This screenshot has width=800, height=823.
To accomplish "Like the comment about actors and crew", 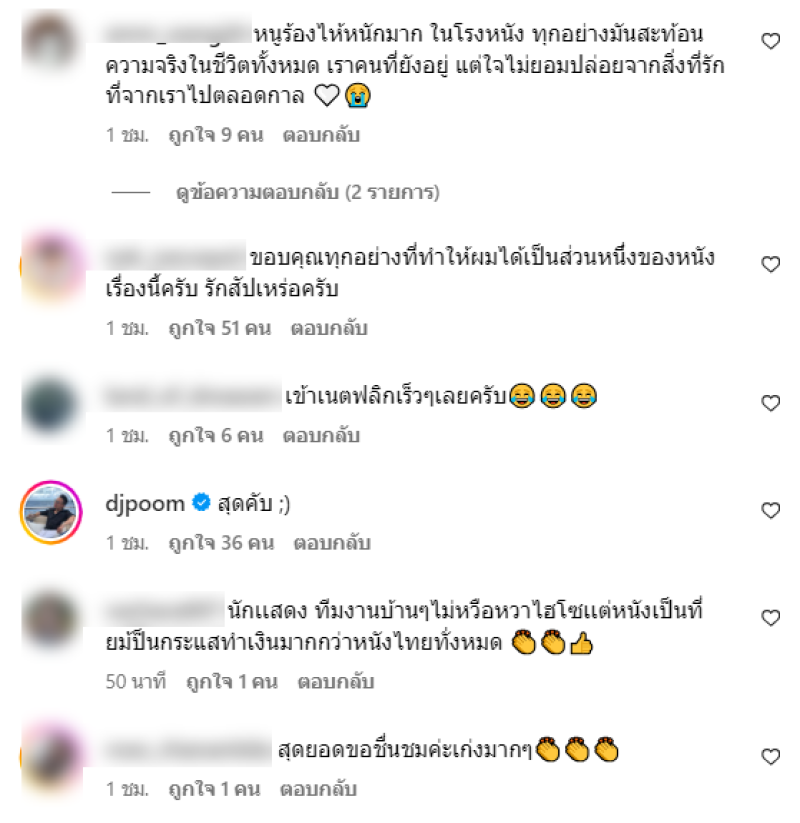I will (x=770, y=618).
